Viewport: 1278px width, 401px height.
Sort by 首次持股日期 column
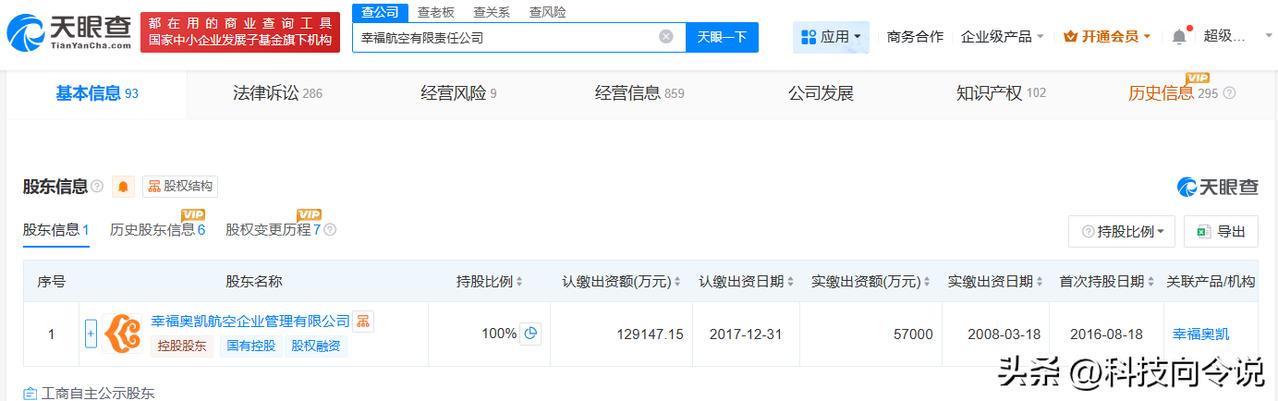point(1150,282)
